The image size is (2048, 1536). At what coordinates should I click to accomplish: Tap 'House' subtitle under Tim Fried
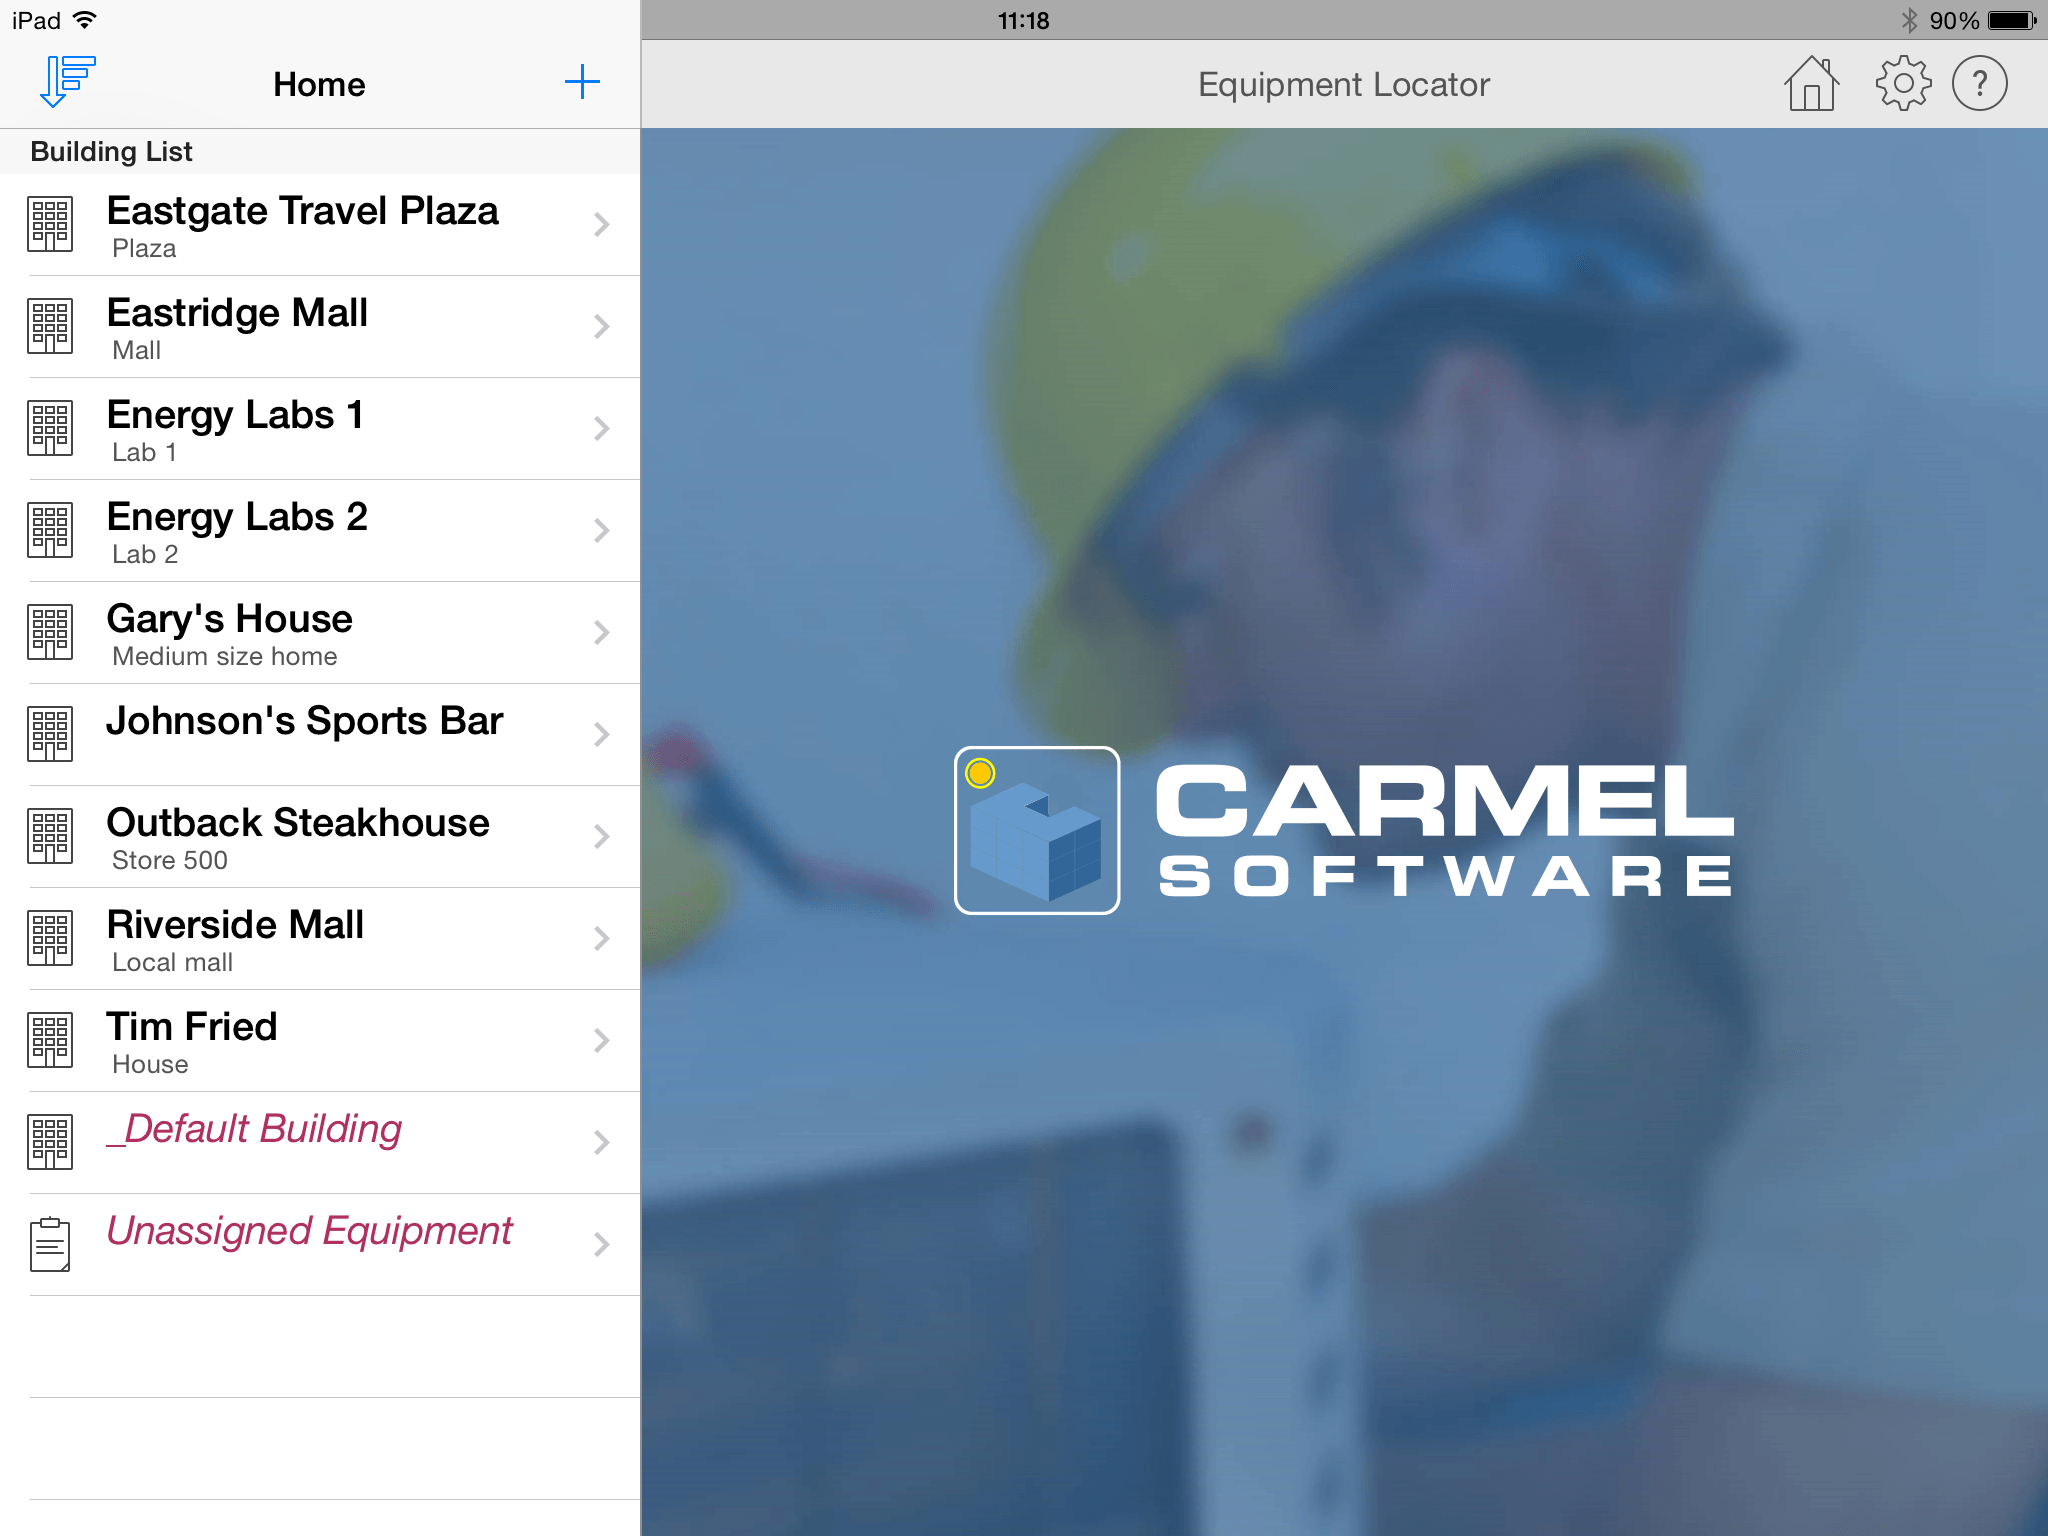[150, 1064]
